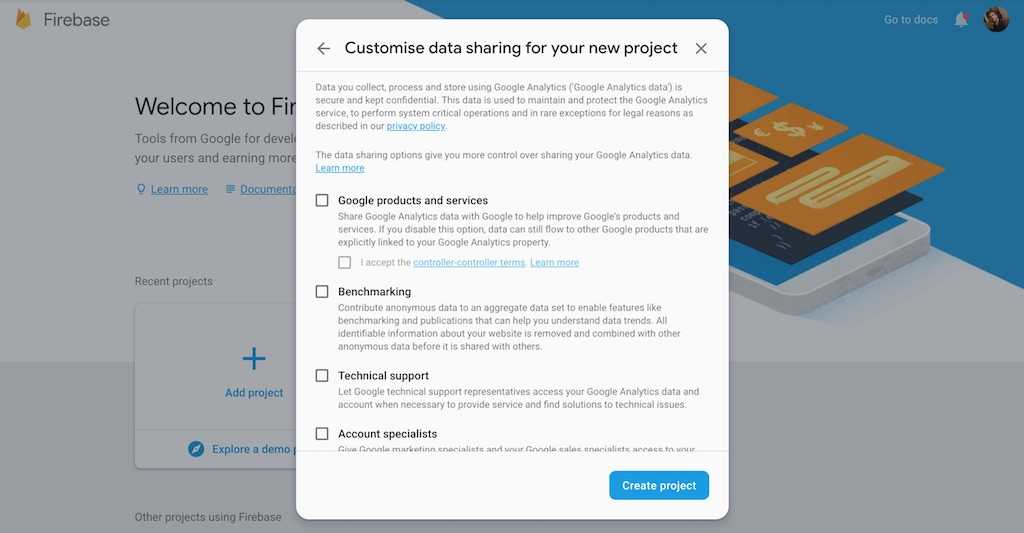Open the notifications bell
Image resolution: width=1024 pixels, height=533 pixels.
click(x=961, y=19)
